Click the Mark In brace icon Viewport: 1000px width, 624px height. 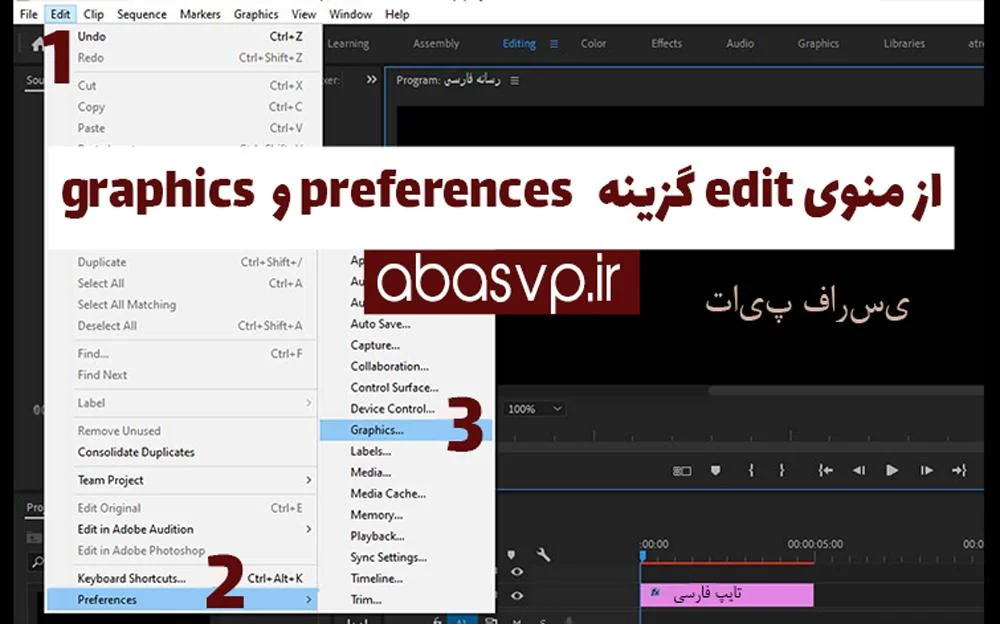pyautogui.click(x=751, y=470)
